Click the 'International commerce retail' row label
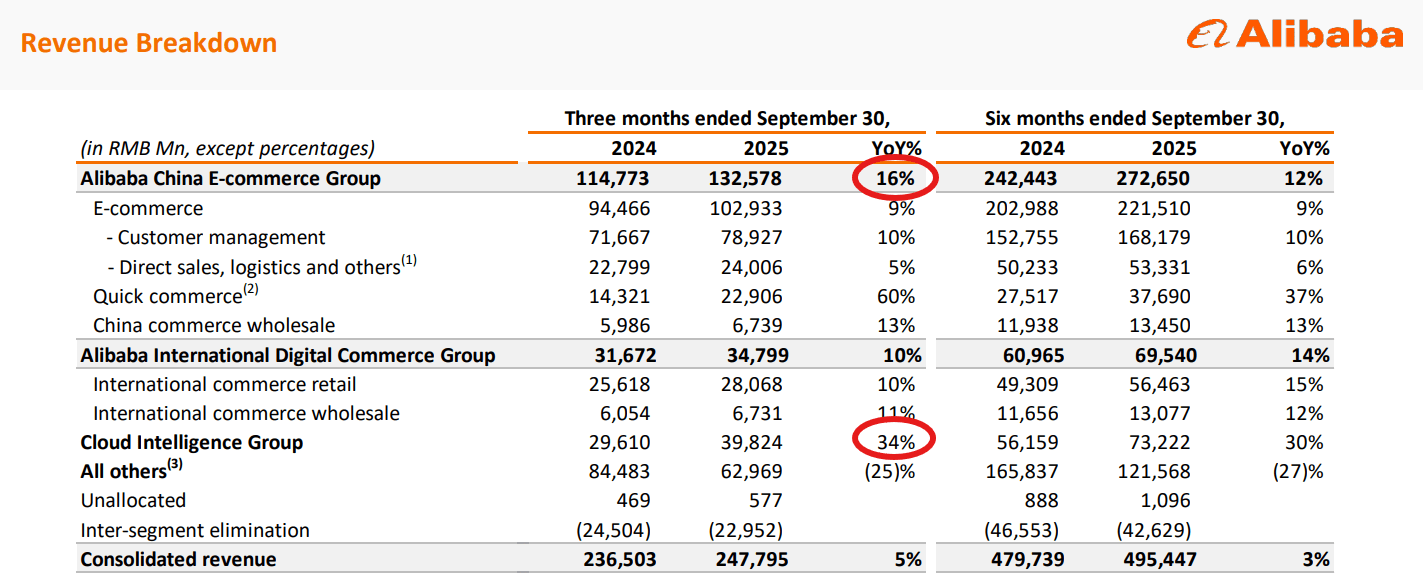 [x=225, y=384]
